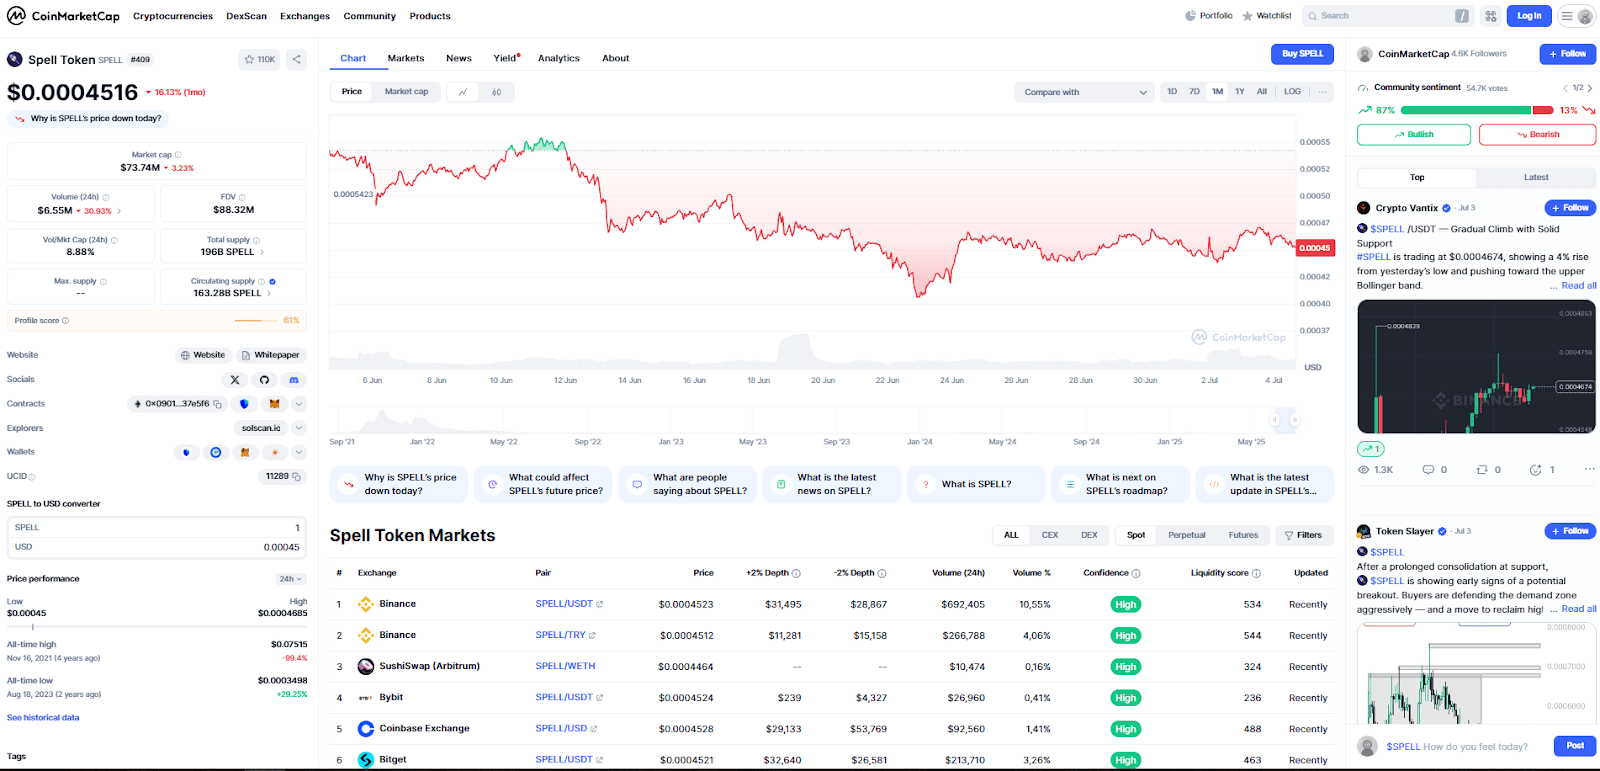This screenshot has width=1600, height=771.
Task: Open the chart more options ellipsis
Action: (1323, 92)
